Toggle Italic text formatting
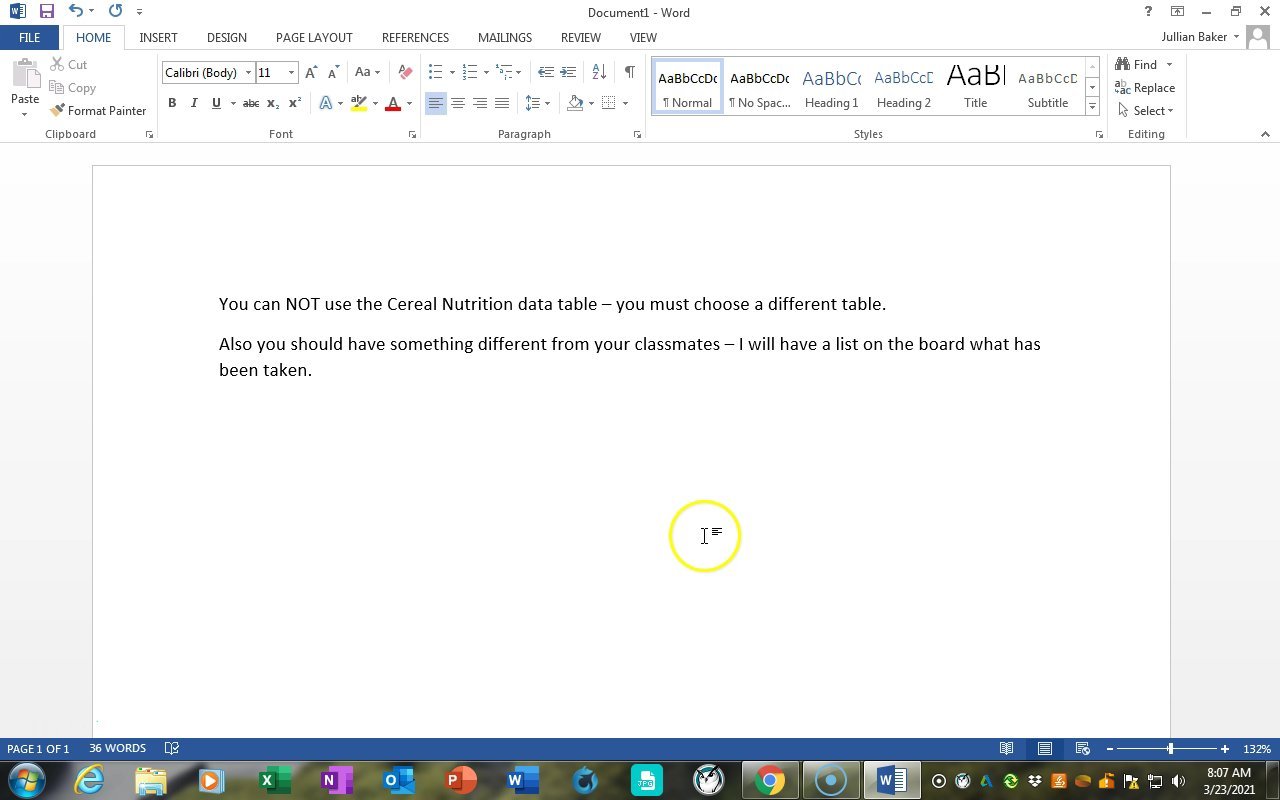The image size is (1280, 800). (x=194, y=103)
